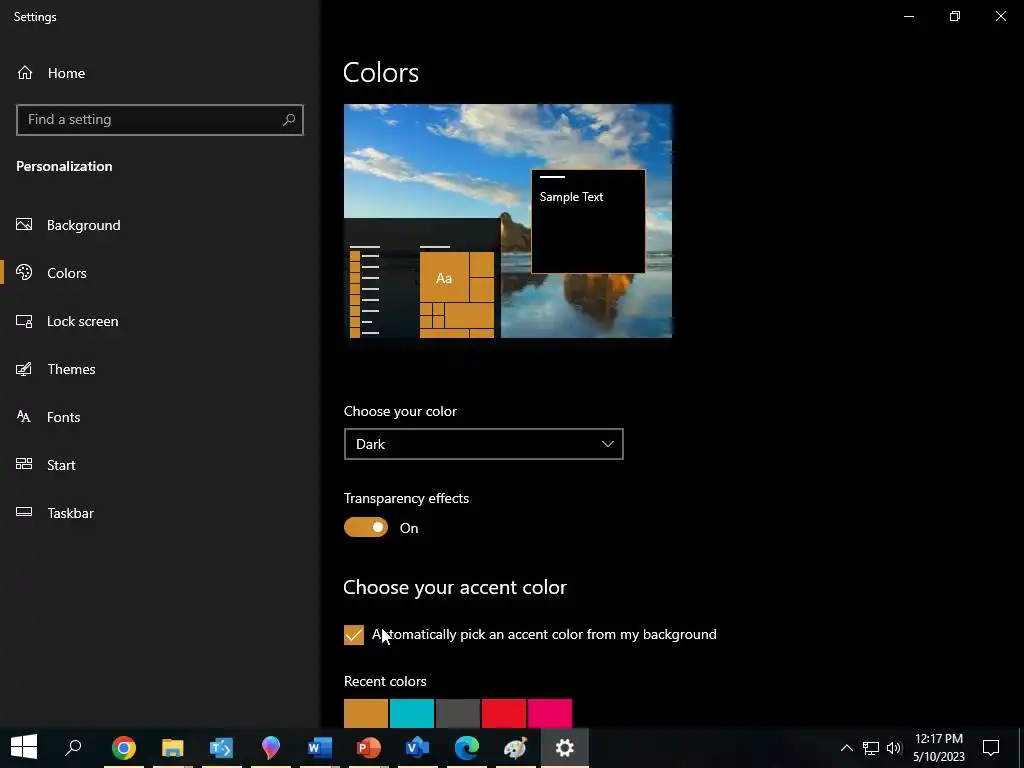Go to Themes settings
Viewport: 1024px width, 768px height.
(x=71, y=369)
